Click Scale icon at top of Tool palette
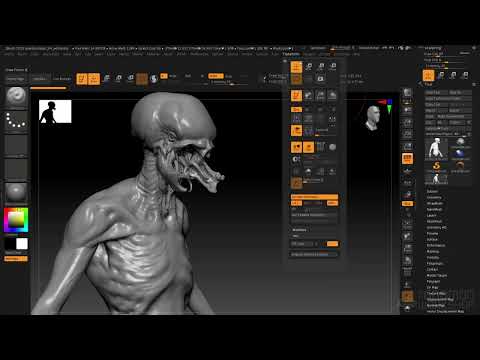480x360 pixels. tap(453, 75)
